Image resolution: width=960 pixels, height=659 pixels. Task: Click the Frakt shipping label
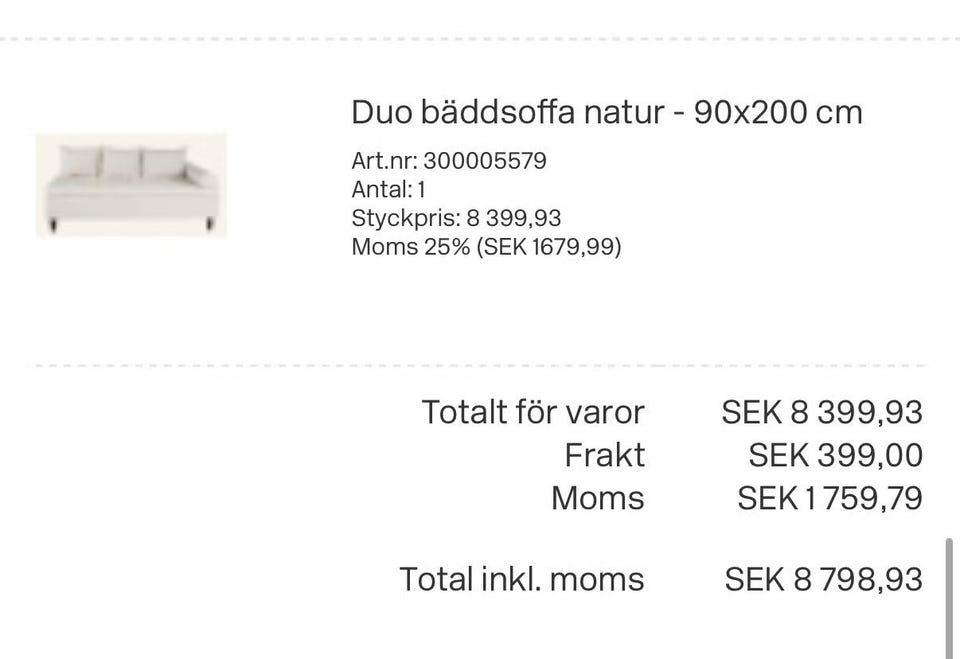[x=604, y=455]
